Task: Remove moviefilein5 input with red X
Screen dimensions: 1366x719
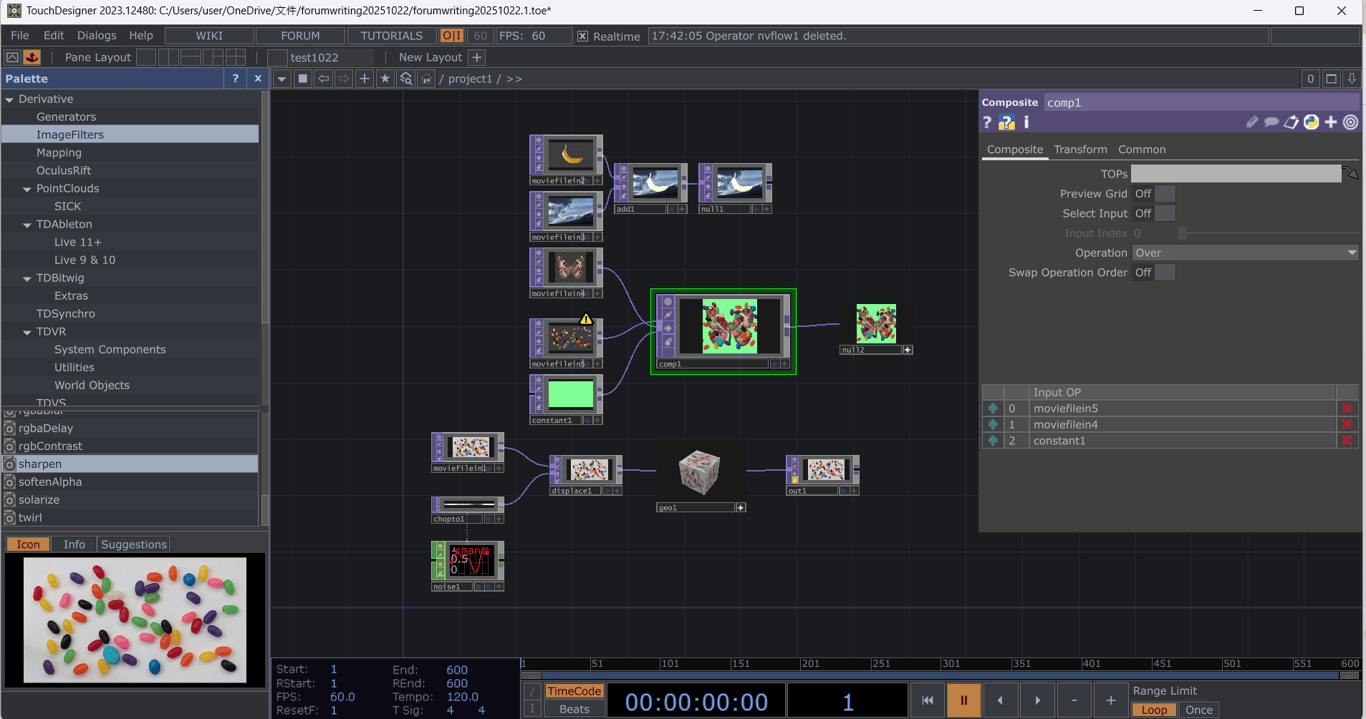Action: click(x=1347, y=408)
